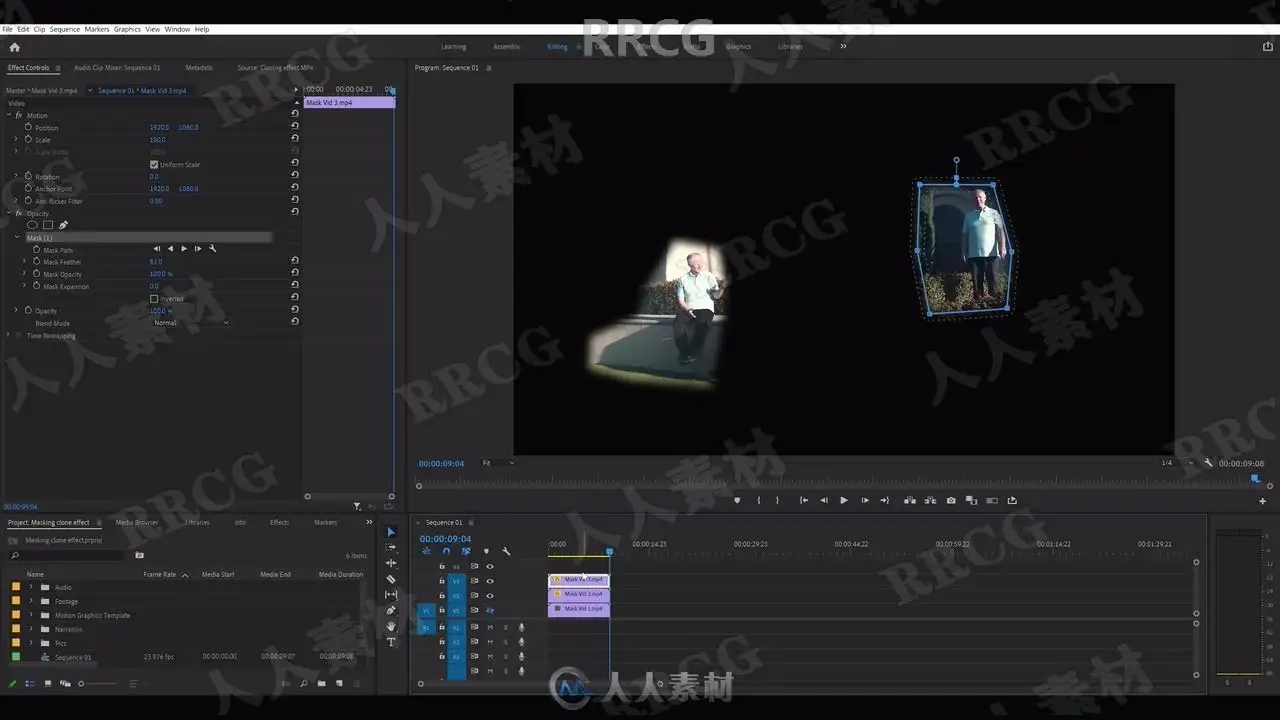
Task: Expand the Motion Graphics Template bin
Action: [x=31, y=615]
